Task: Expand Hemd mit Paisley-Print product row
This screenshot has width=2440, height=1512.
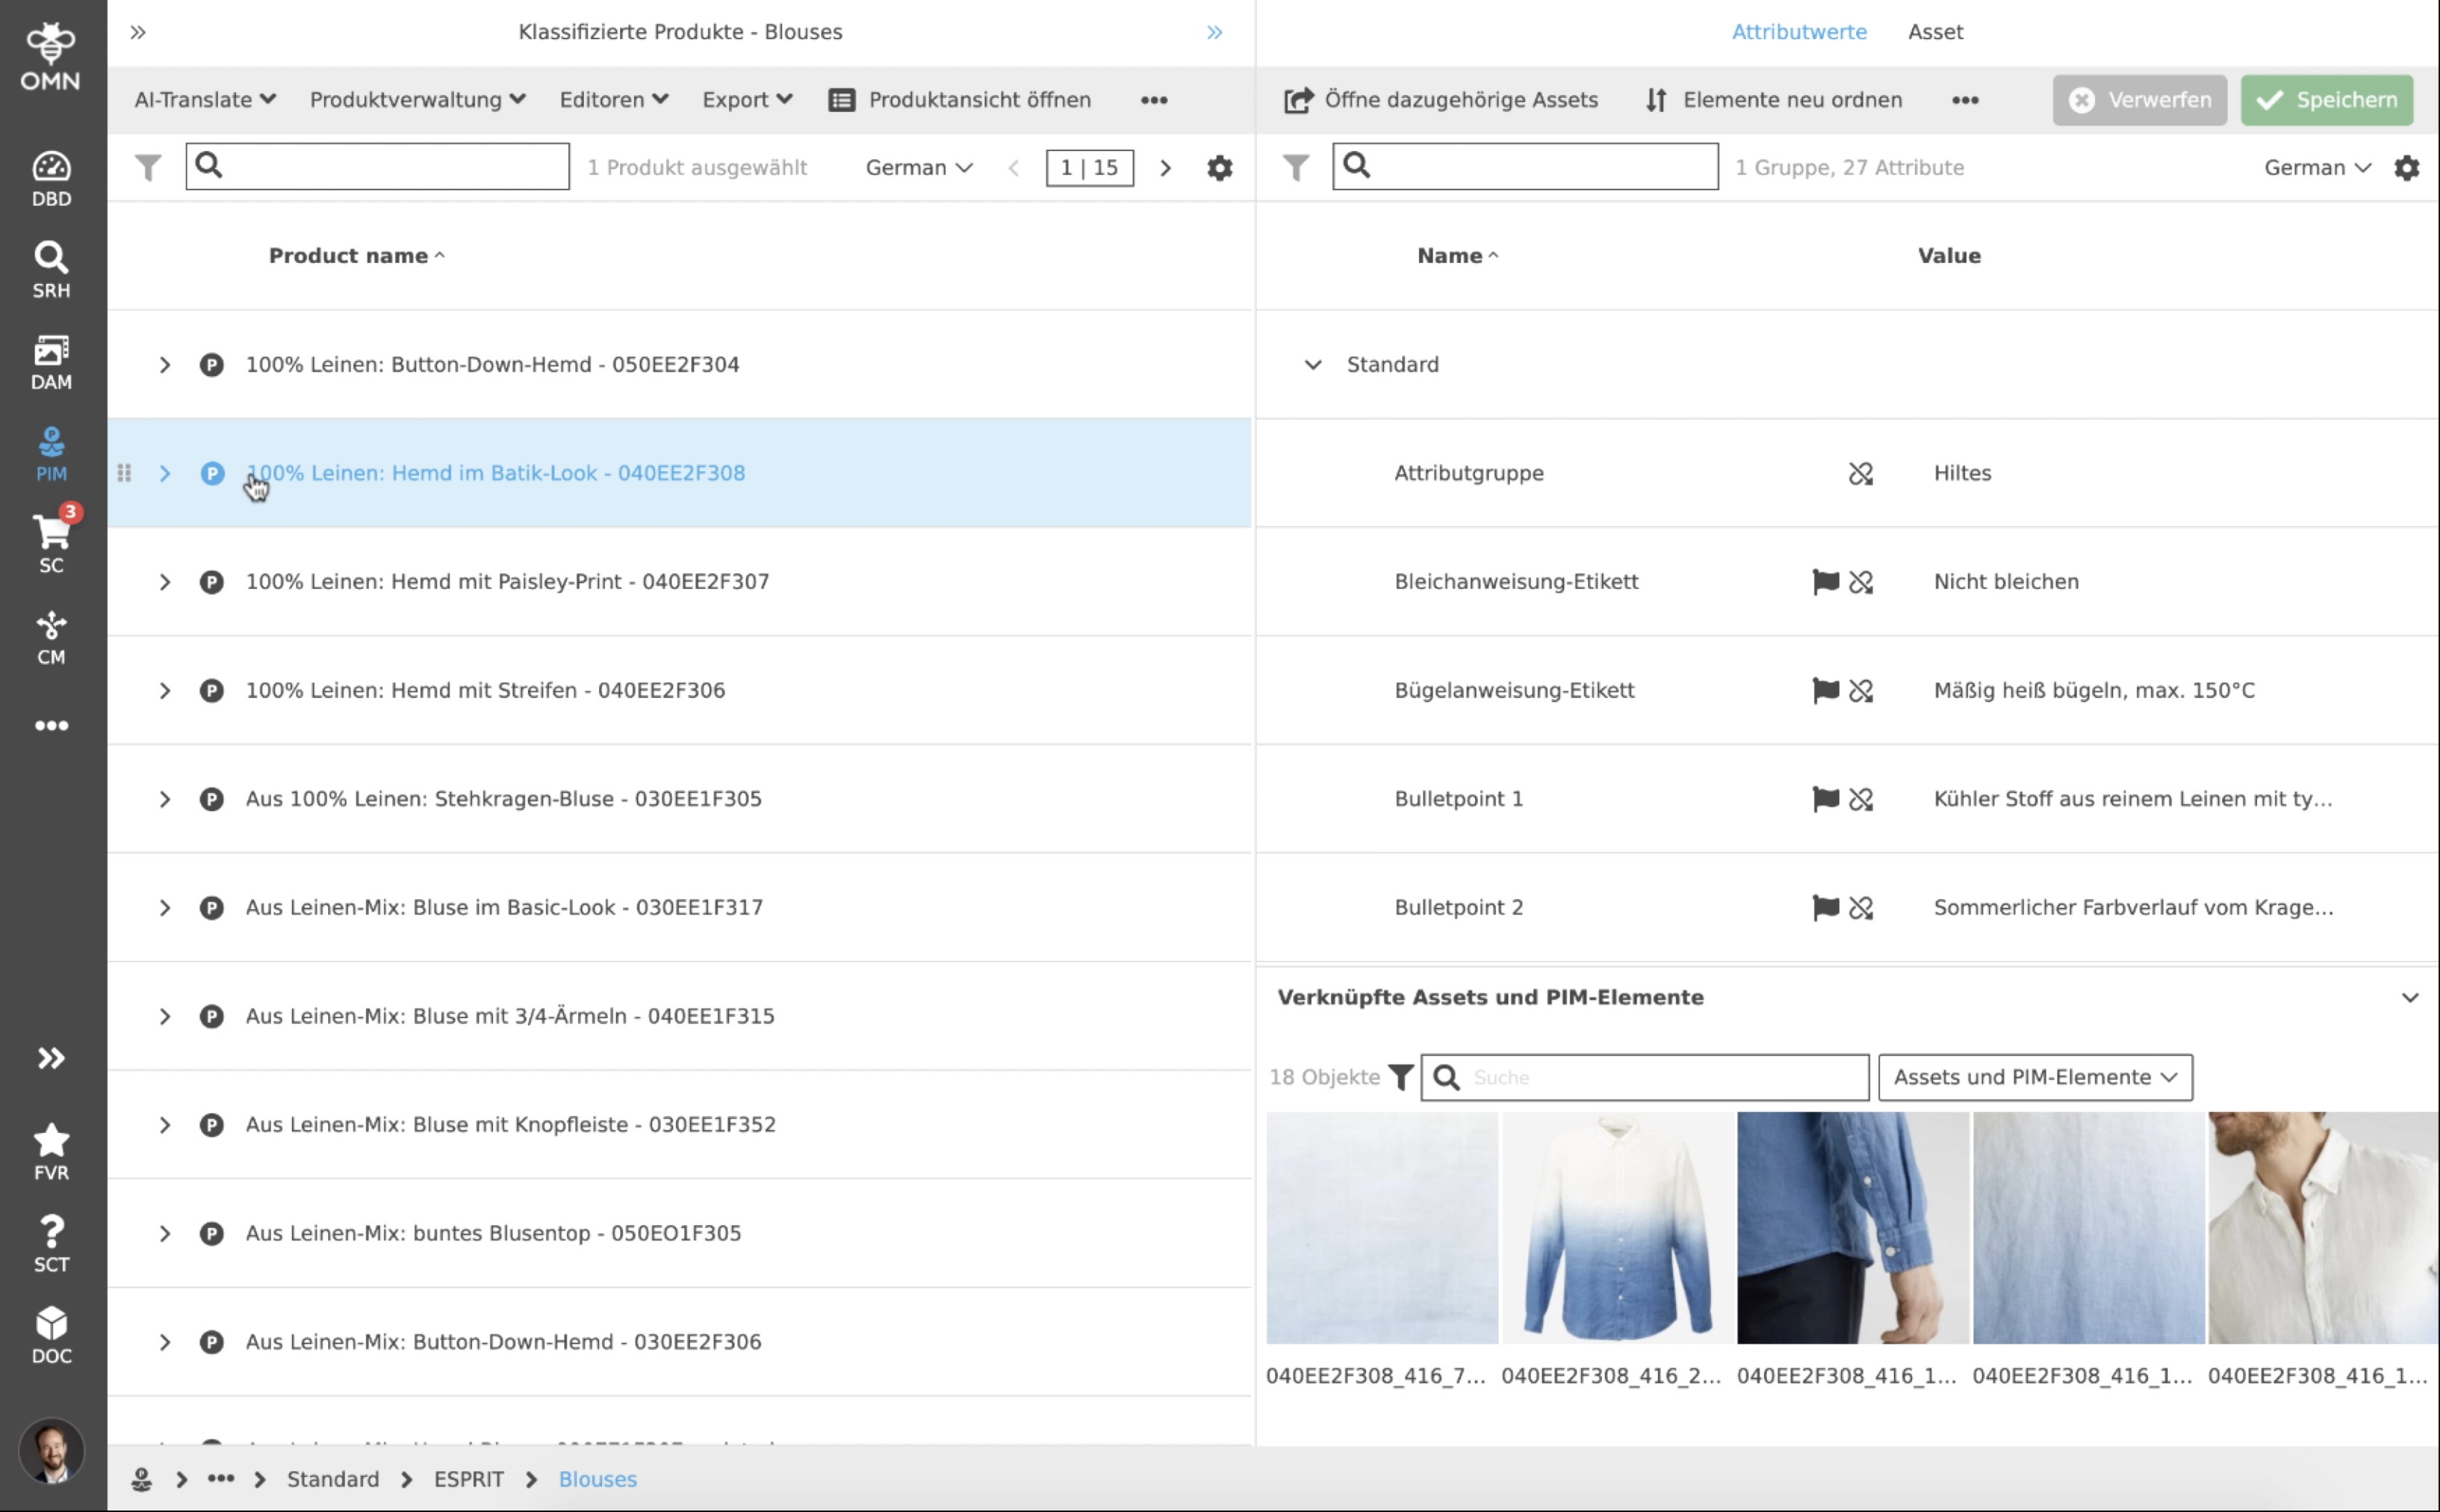Action: point(165,581)
